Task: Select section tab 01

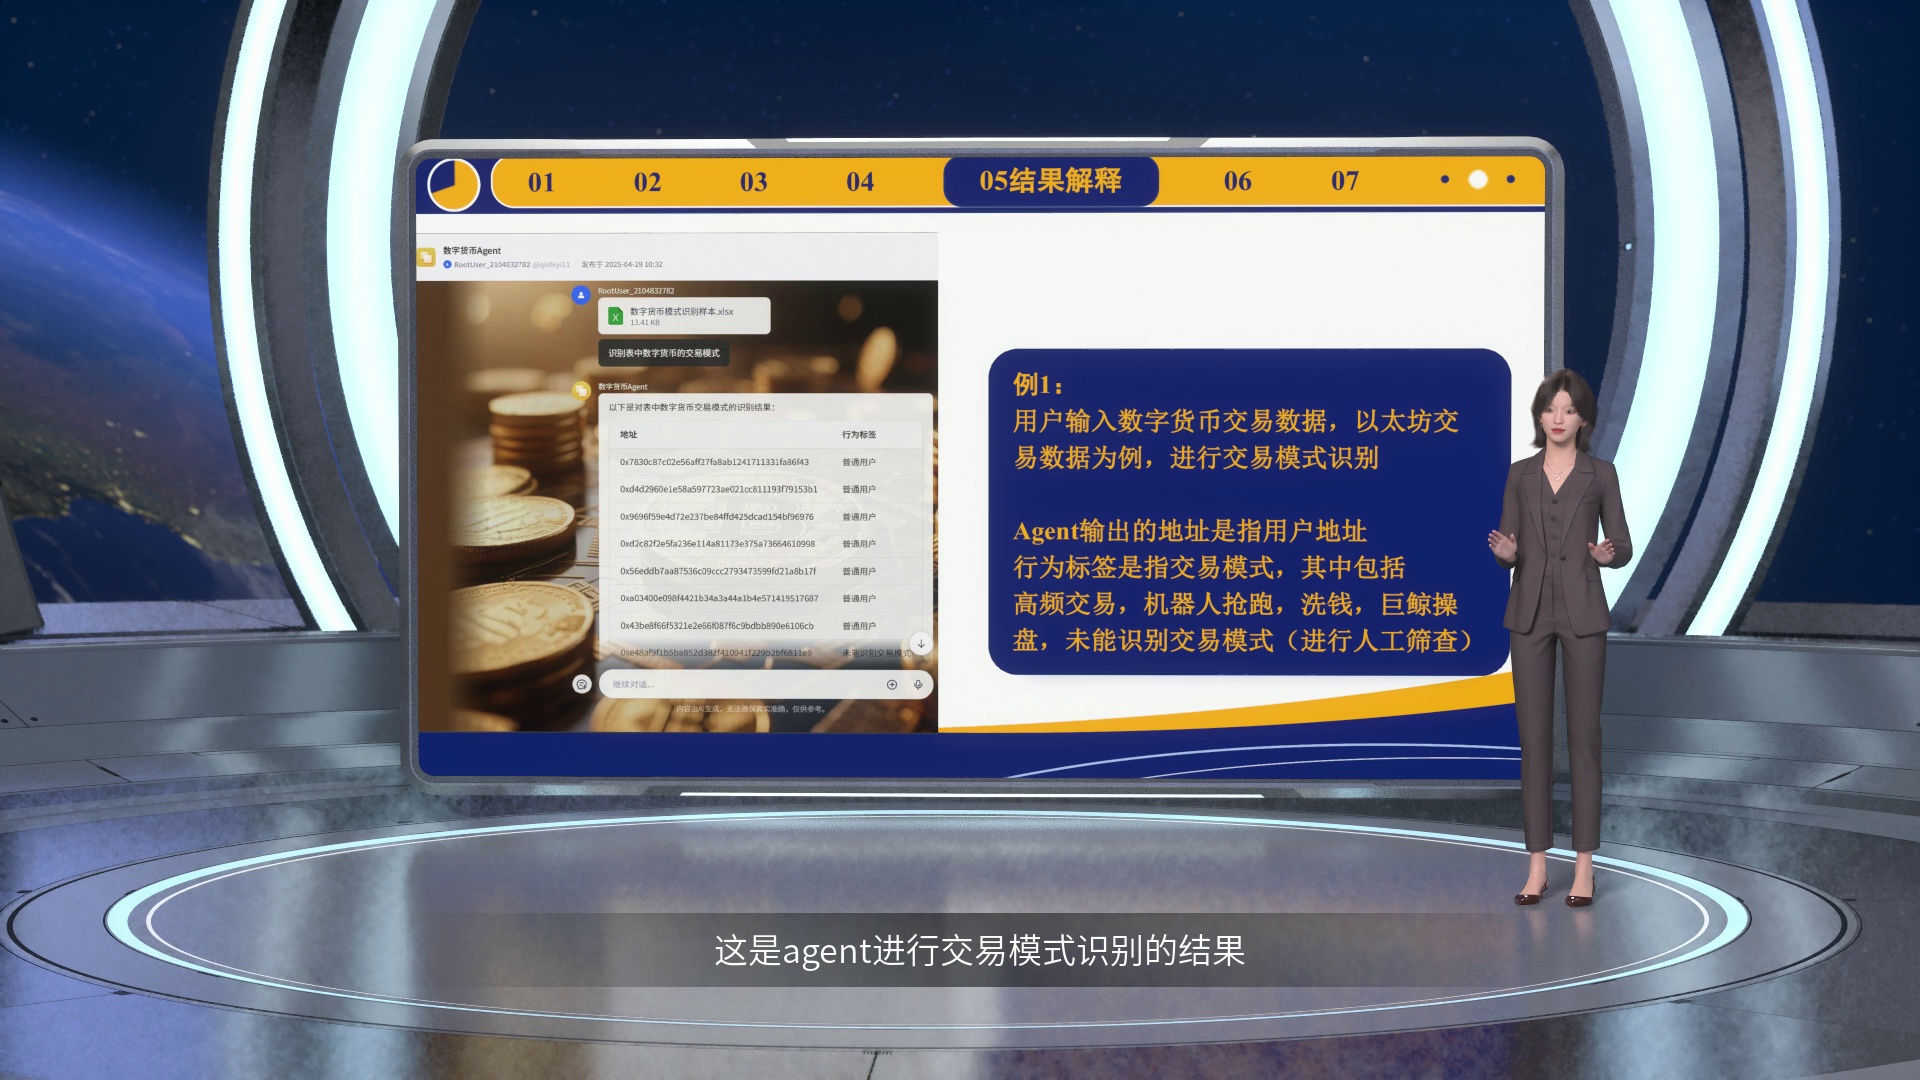Action: tap(541, 182)
